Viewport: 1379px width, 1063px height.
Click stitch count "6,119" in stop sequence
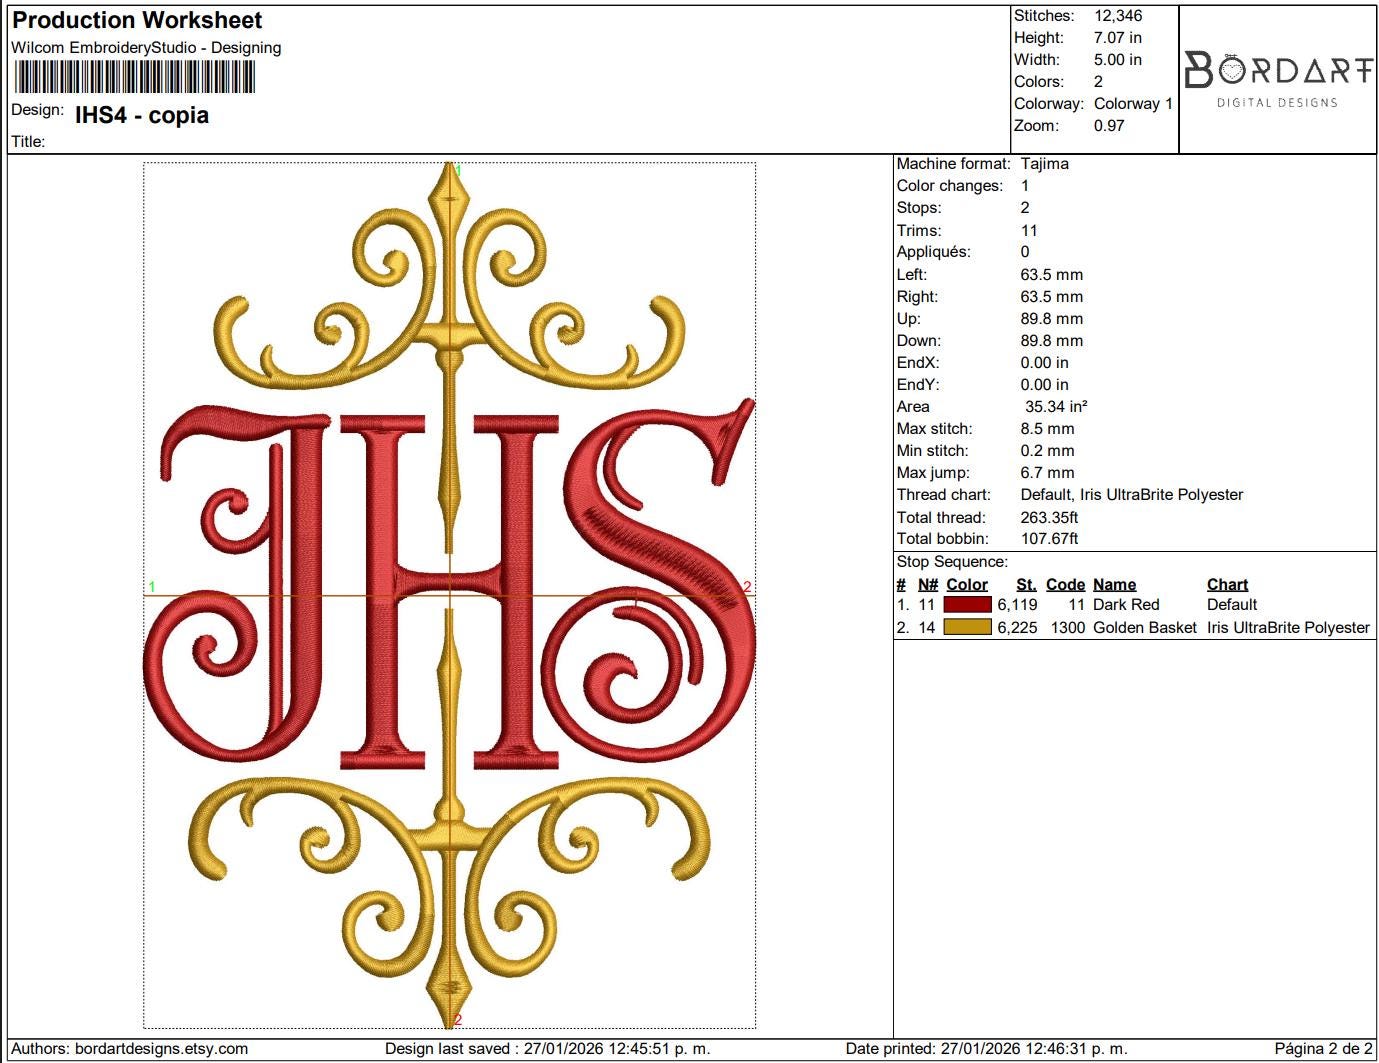[1017, 604]
